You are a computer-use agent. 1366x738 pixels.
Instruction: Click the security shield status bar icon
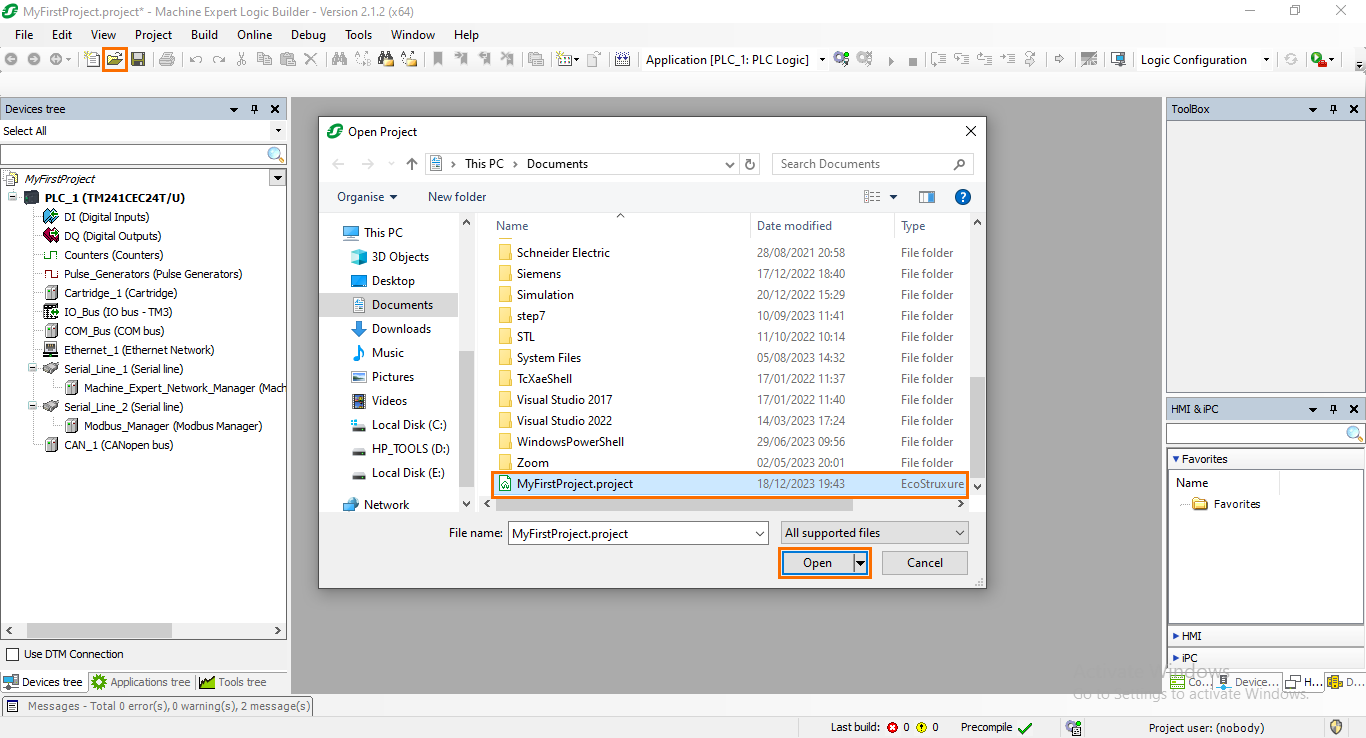tap(1336, 727)
